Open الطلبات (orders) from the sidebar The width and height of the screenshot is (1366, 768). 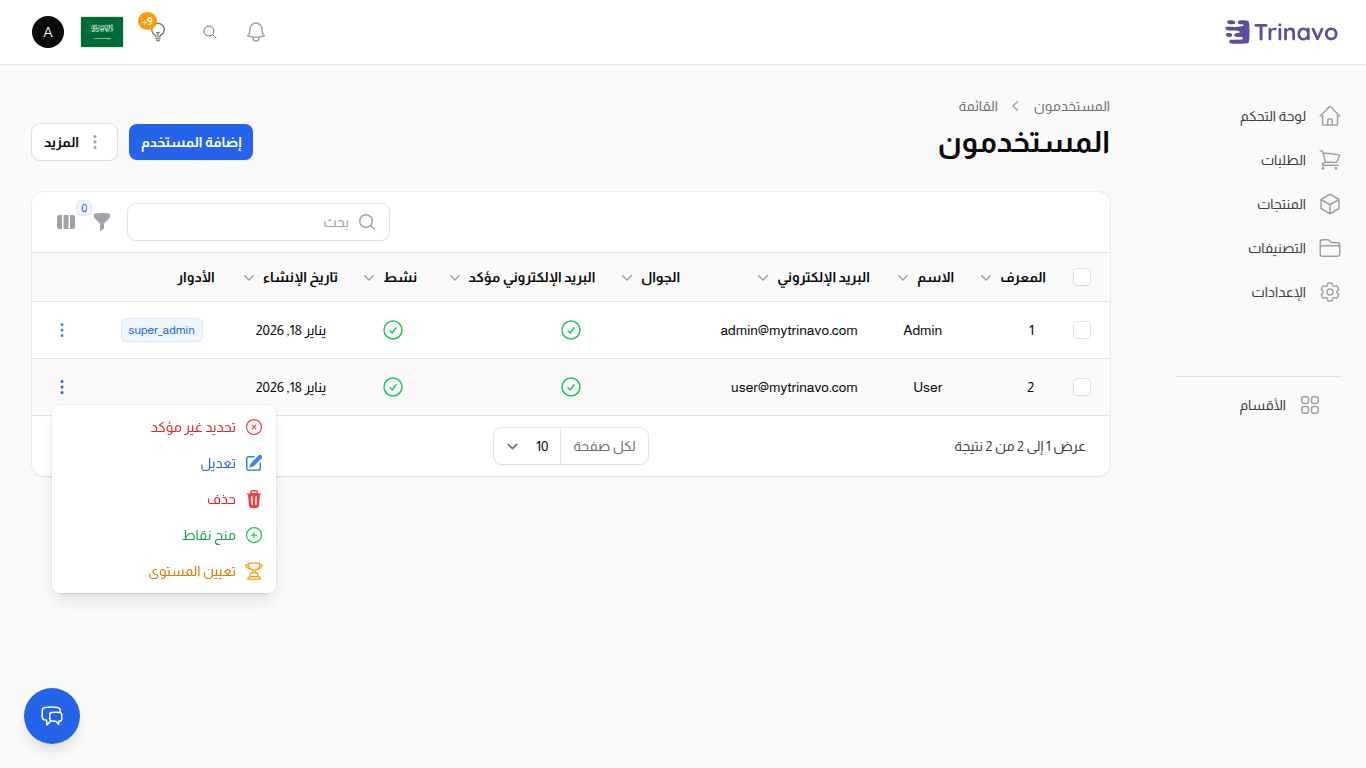pos(1284,160)
